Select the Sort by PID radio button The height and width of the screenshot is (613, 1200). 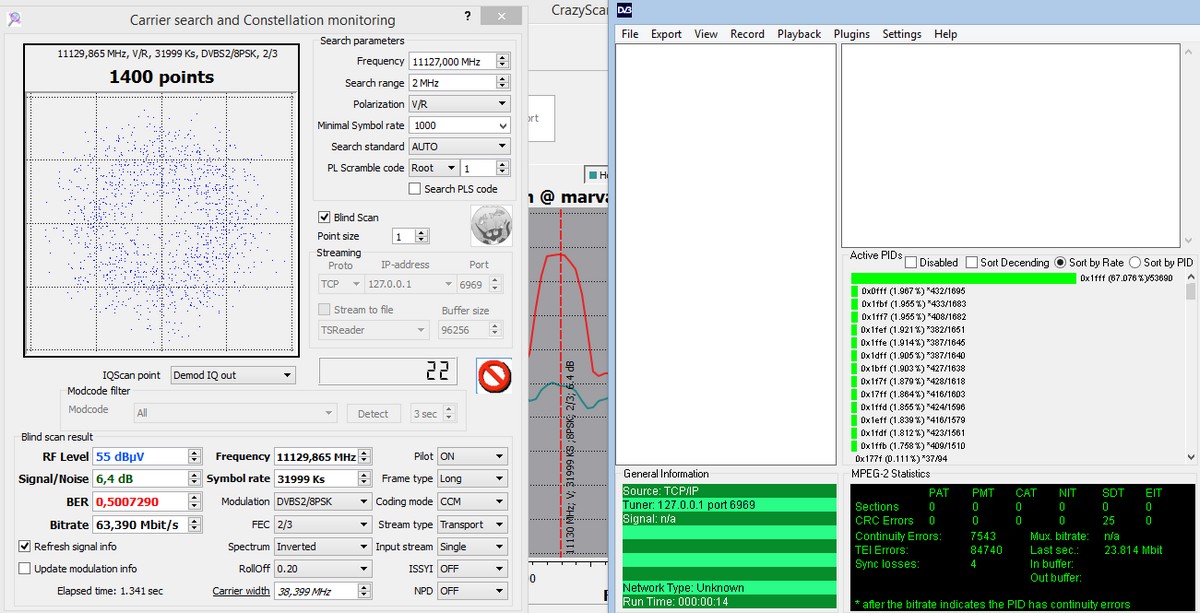1135,262
